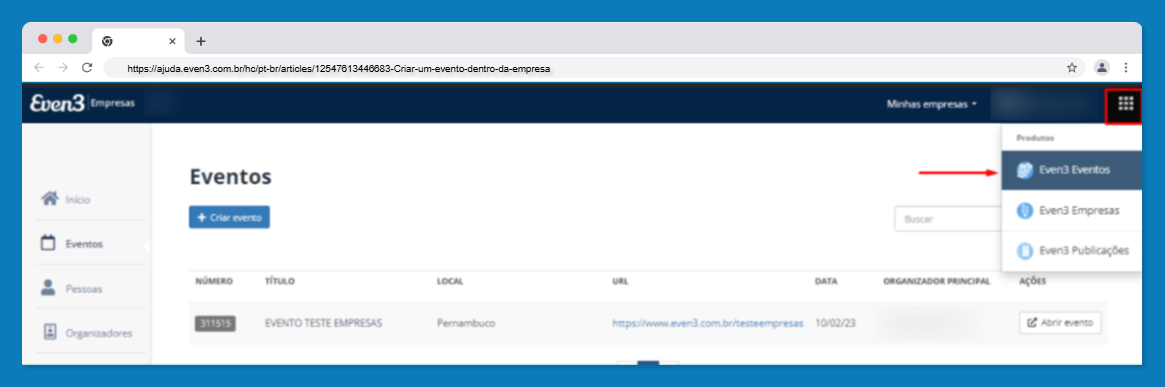Image resolution: width=1165 pixels, height=387 pixels.
Task: Click the Criar evento button
Action: (x=230, y=217)
